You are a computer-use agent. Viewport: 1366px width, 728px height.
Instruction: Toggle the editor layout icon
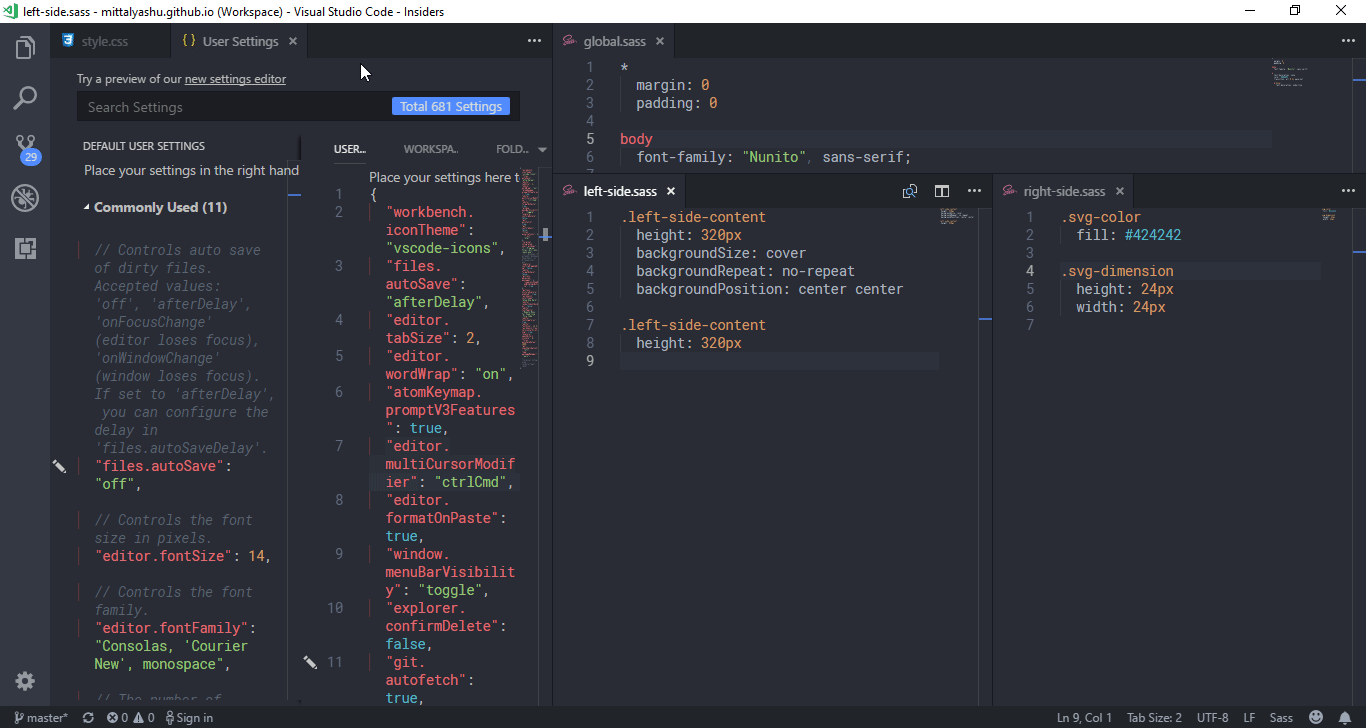point(941,190)
